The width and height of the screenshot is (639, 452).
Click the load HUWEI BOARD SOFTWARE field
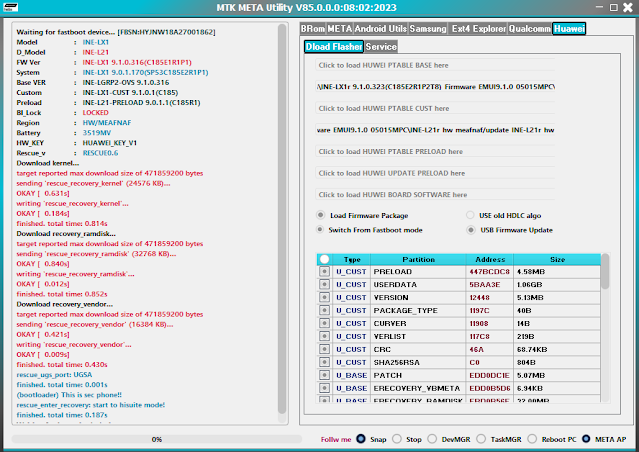click(435, 195)
